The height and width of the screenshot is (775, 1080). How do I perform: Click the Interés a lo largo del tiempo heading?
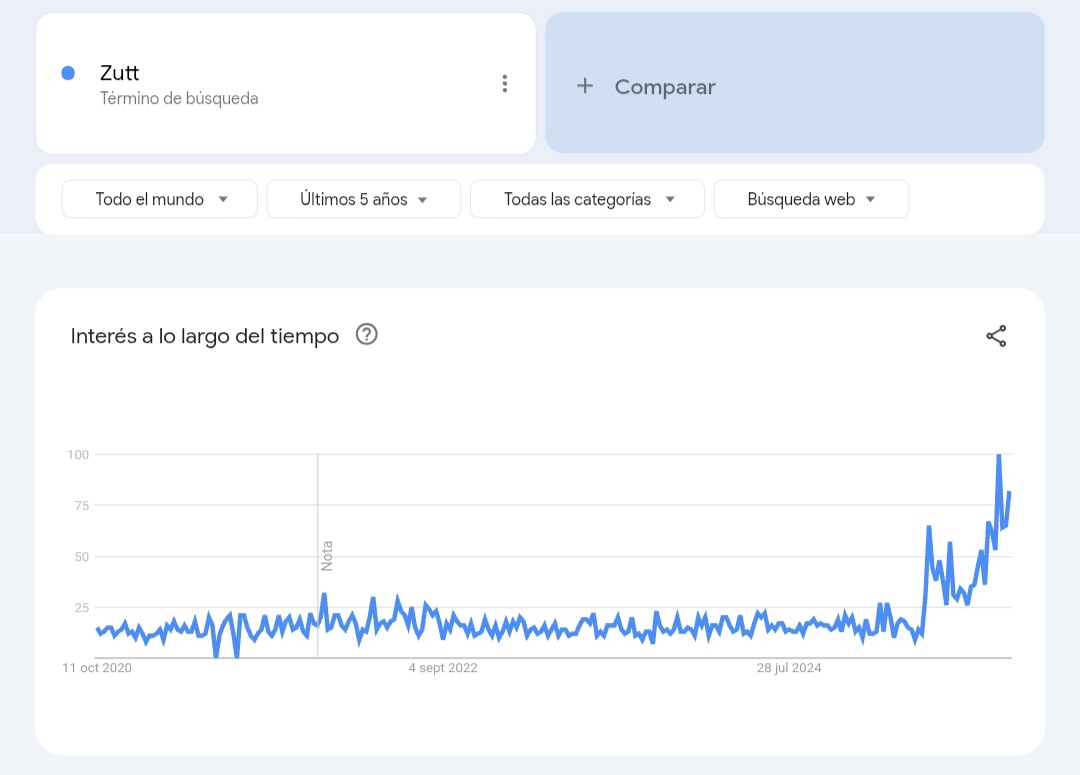[205, 336]
